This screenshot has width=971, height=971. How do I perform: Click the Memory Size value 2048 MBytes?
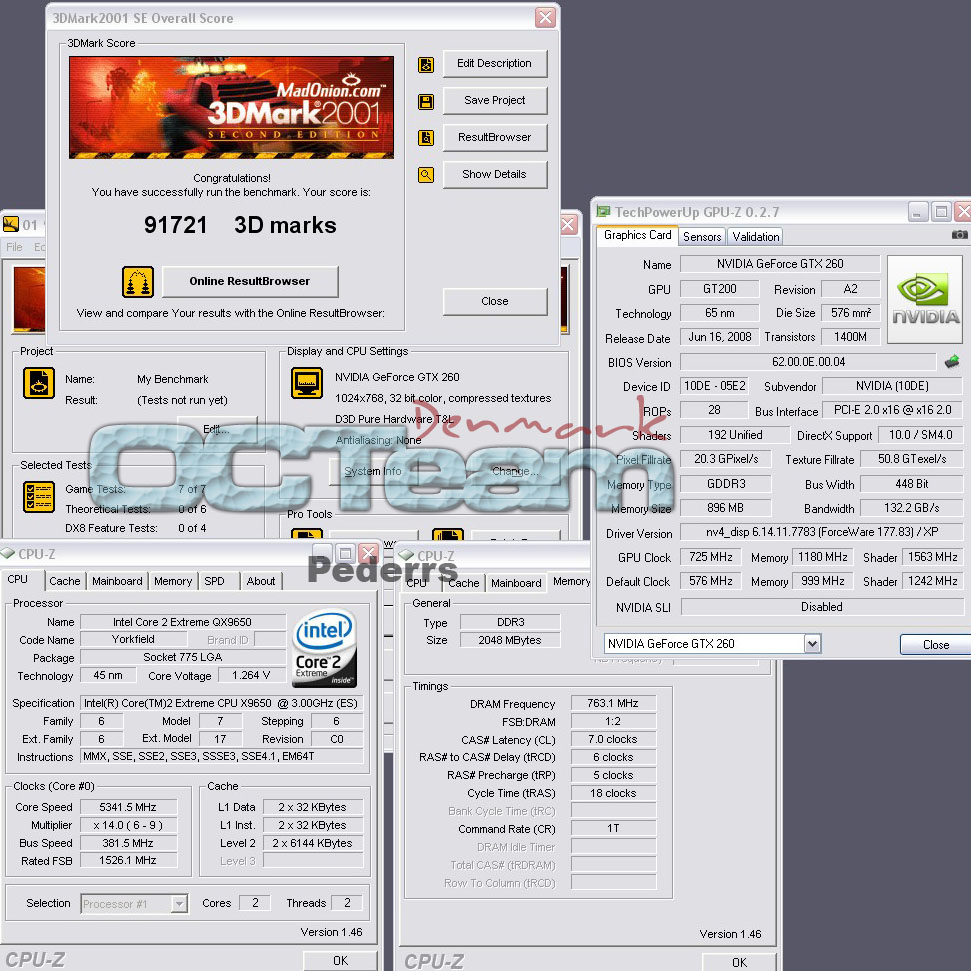click(510, 640)
